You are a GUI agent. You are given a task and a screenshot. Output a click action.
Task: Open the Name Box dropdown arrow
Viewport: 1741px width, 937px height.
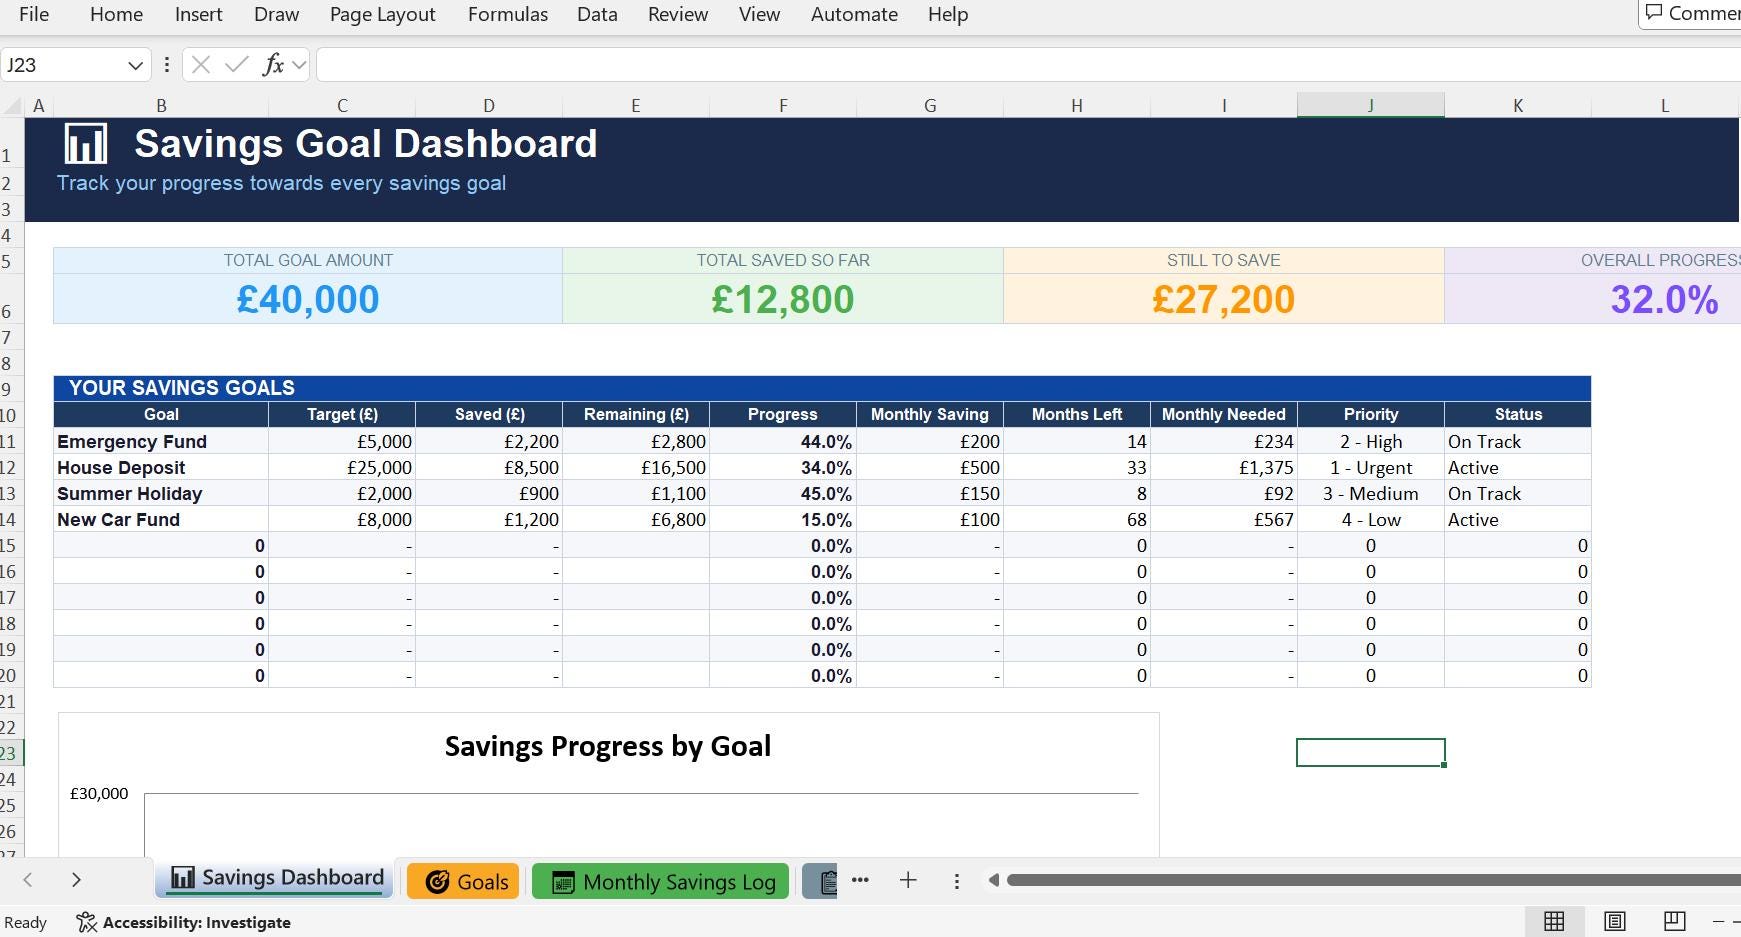click(x=135, y=65)
